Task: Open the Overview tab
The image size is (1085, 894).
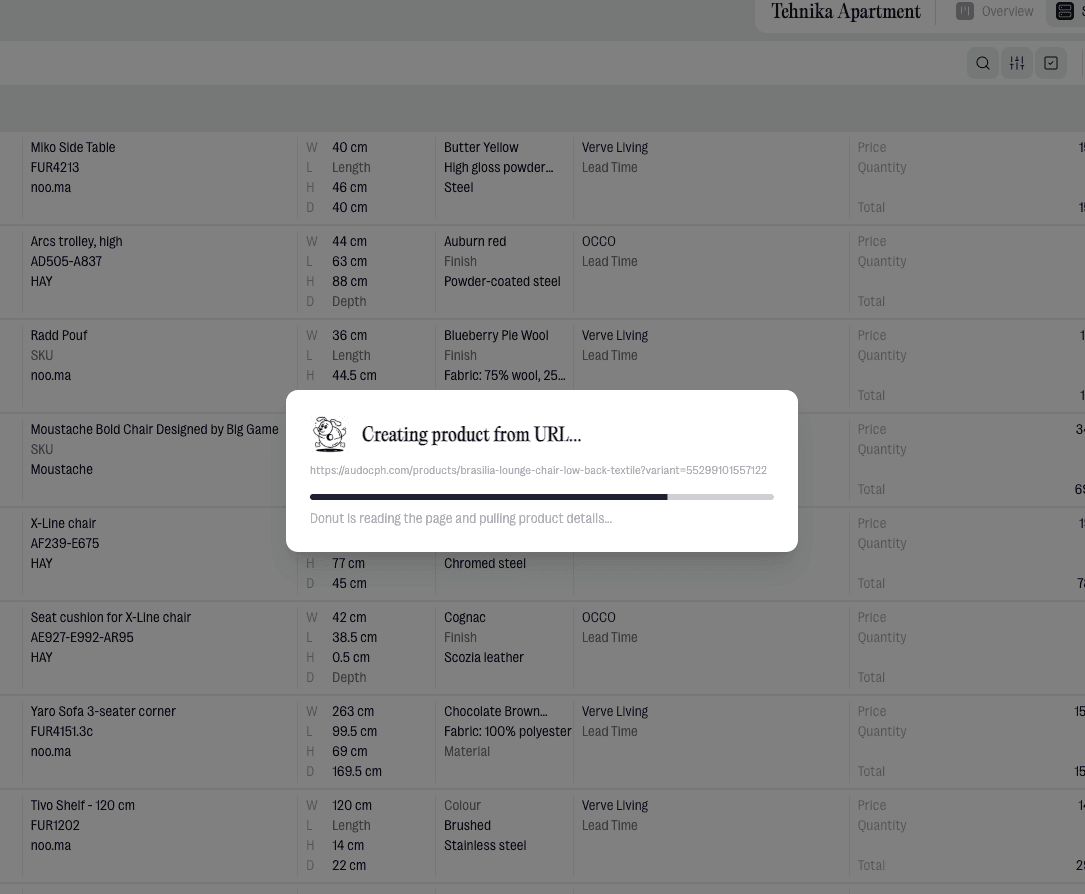Action: (994, 12)
